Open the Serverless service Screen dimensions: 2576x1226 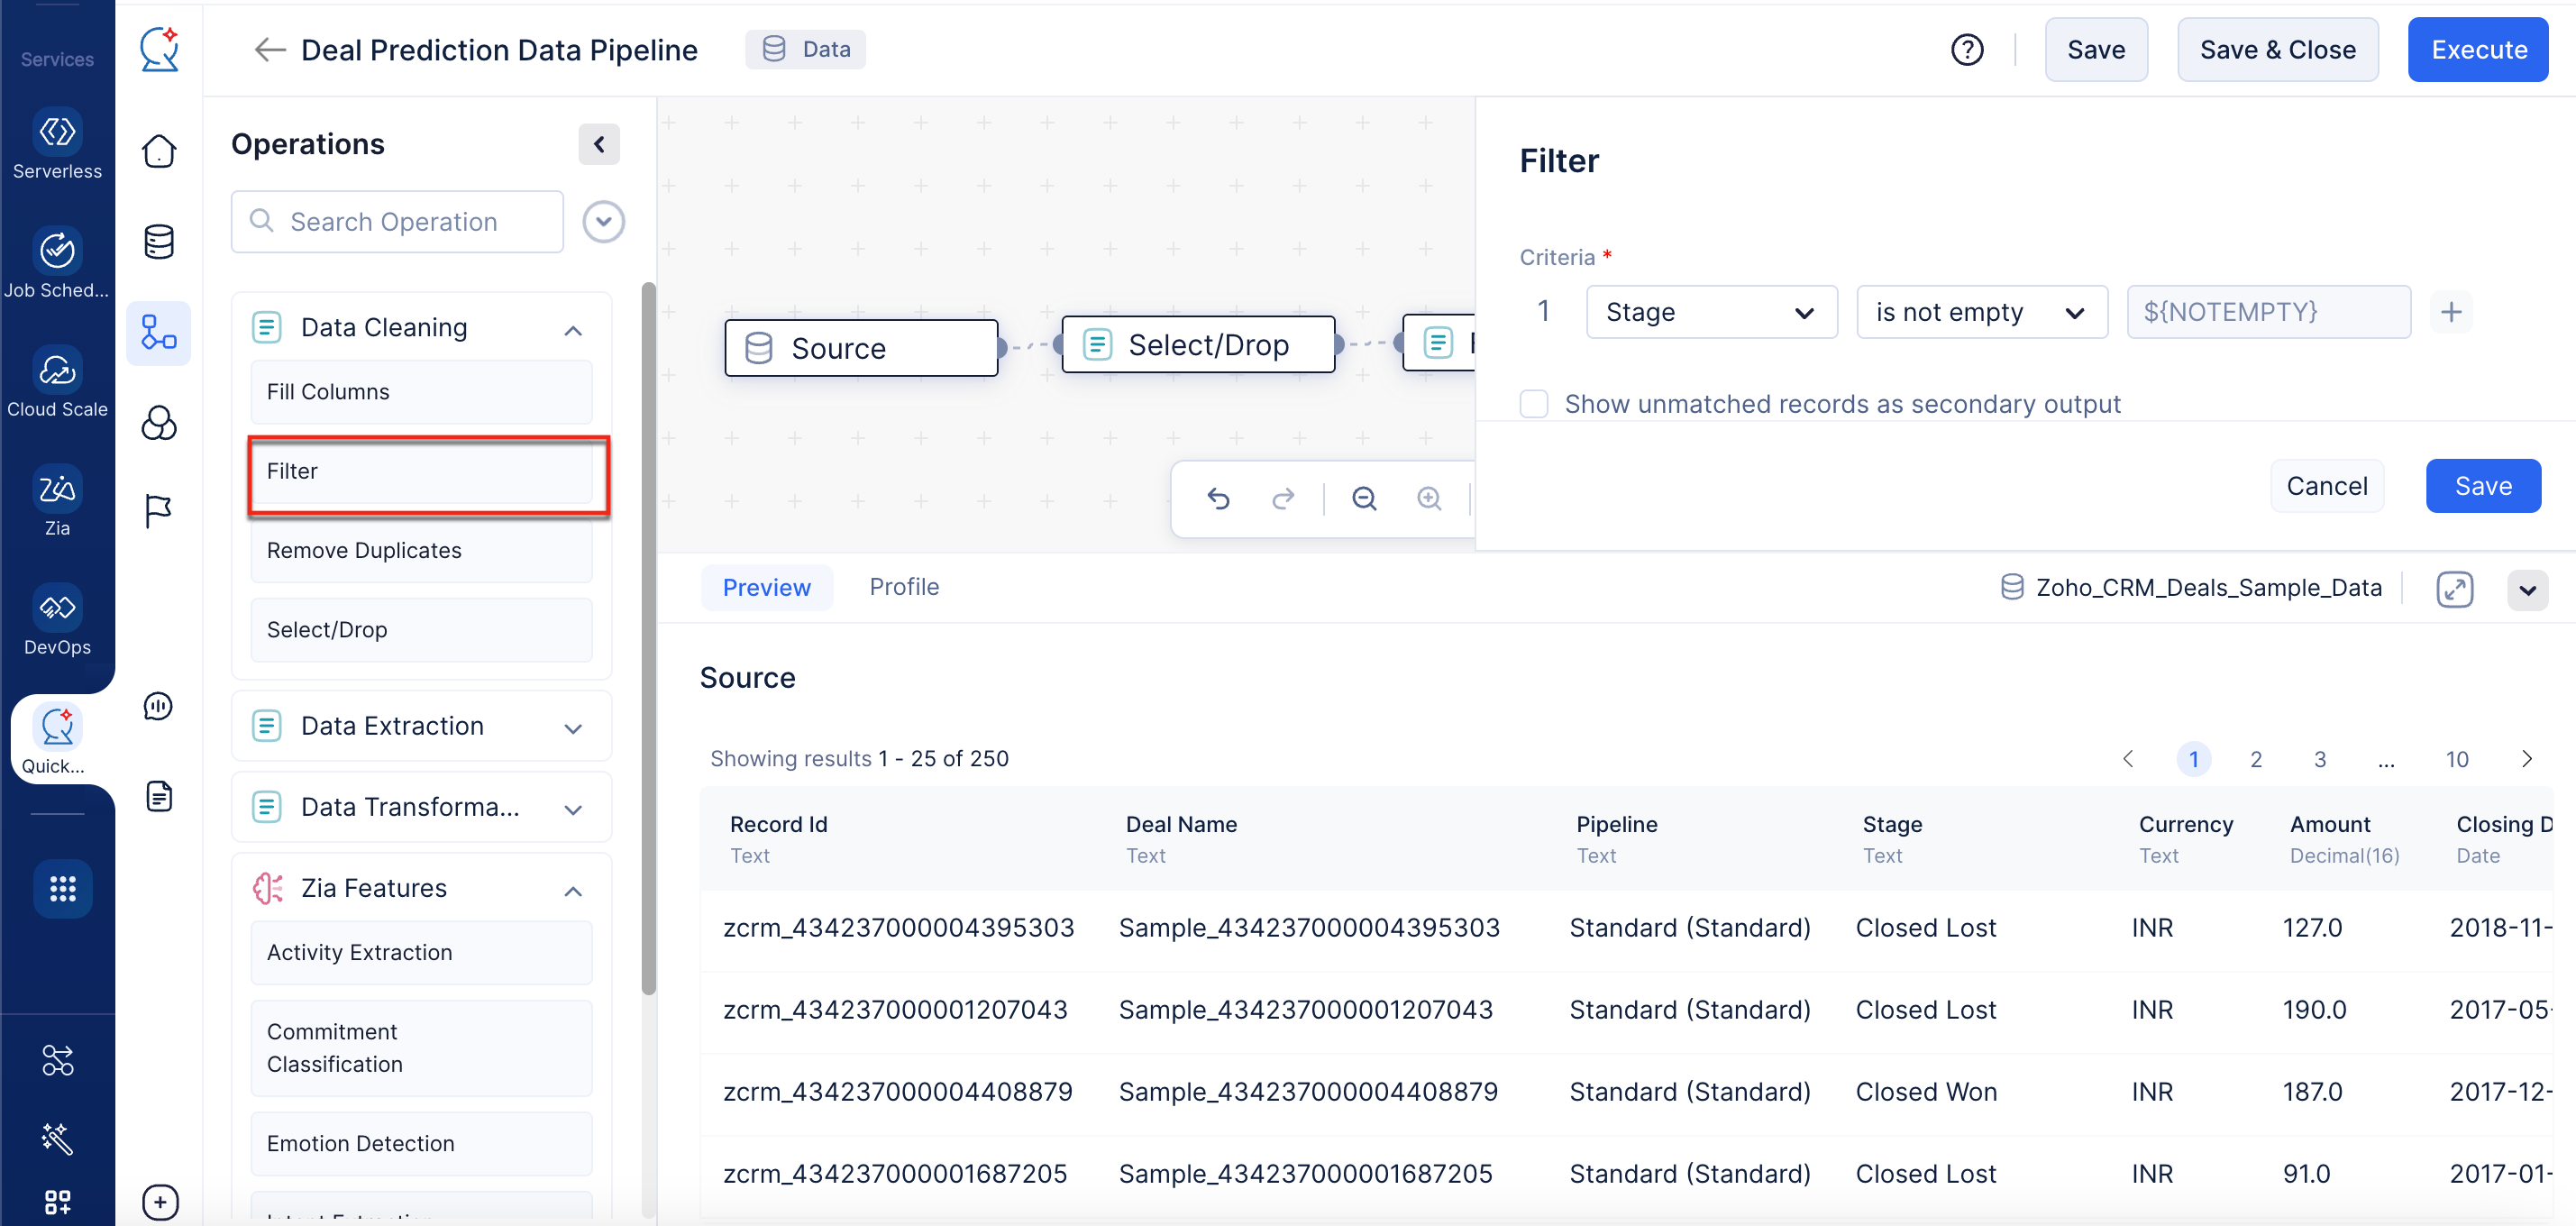click(x=57, y=146)
